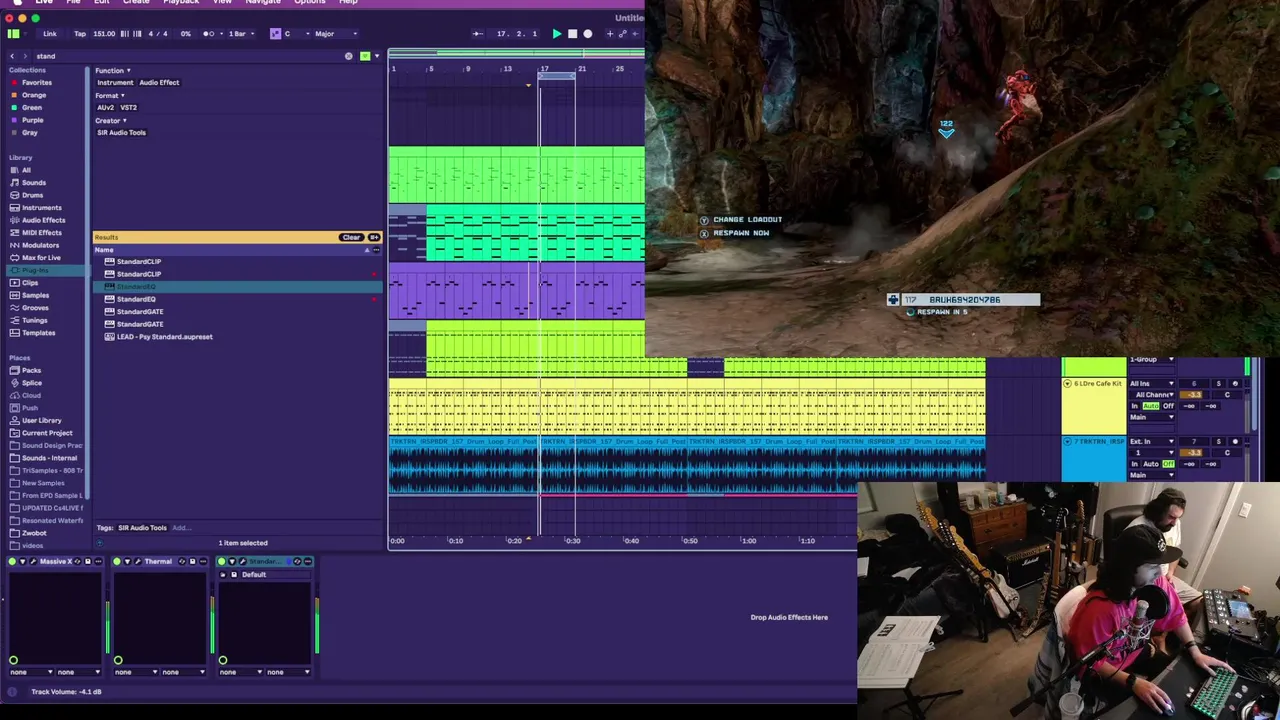Toggle the metronome button
1280x720 pixels.
[208, 34]
